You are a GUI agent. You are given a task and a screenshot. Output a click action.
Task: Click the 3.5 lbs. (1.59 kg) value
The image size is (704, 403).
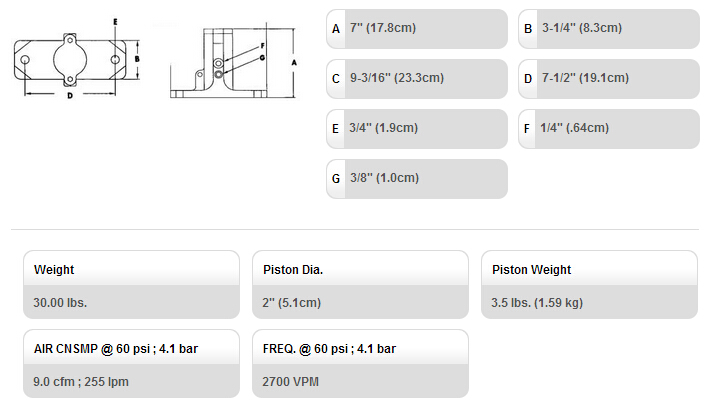click(537, 302)
